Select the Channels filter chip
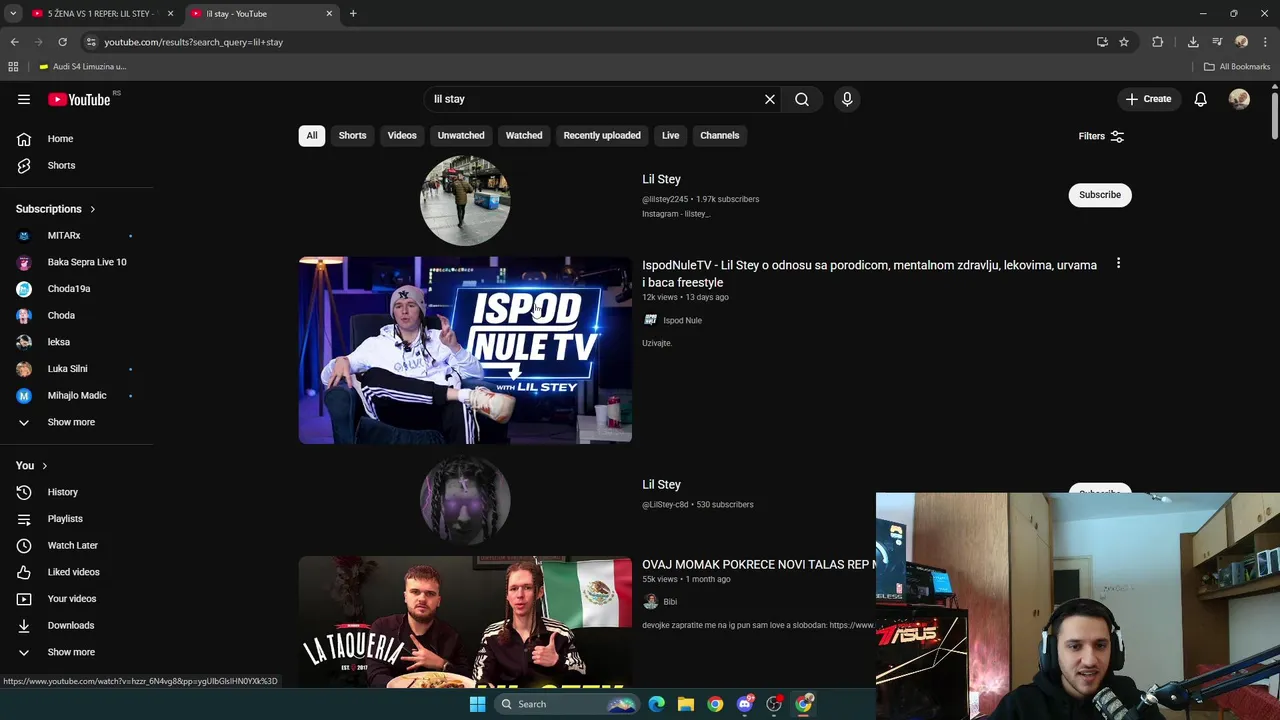The height and width of the screenshot is (720, 1280). 720,135
